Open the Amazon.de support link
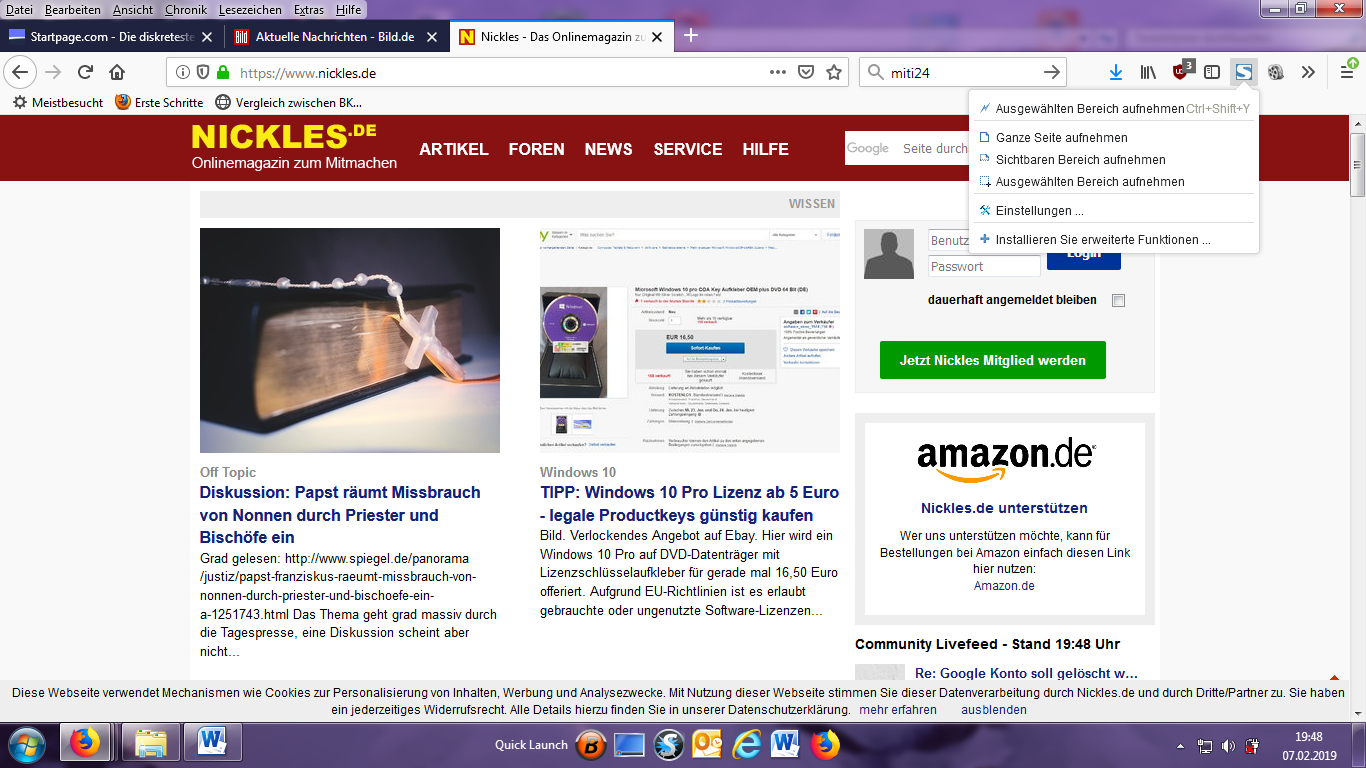Viewport: 1366px width, 768px height. 1004,586
